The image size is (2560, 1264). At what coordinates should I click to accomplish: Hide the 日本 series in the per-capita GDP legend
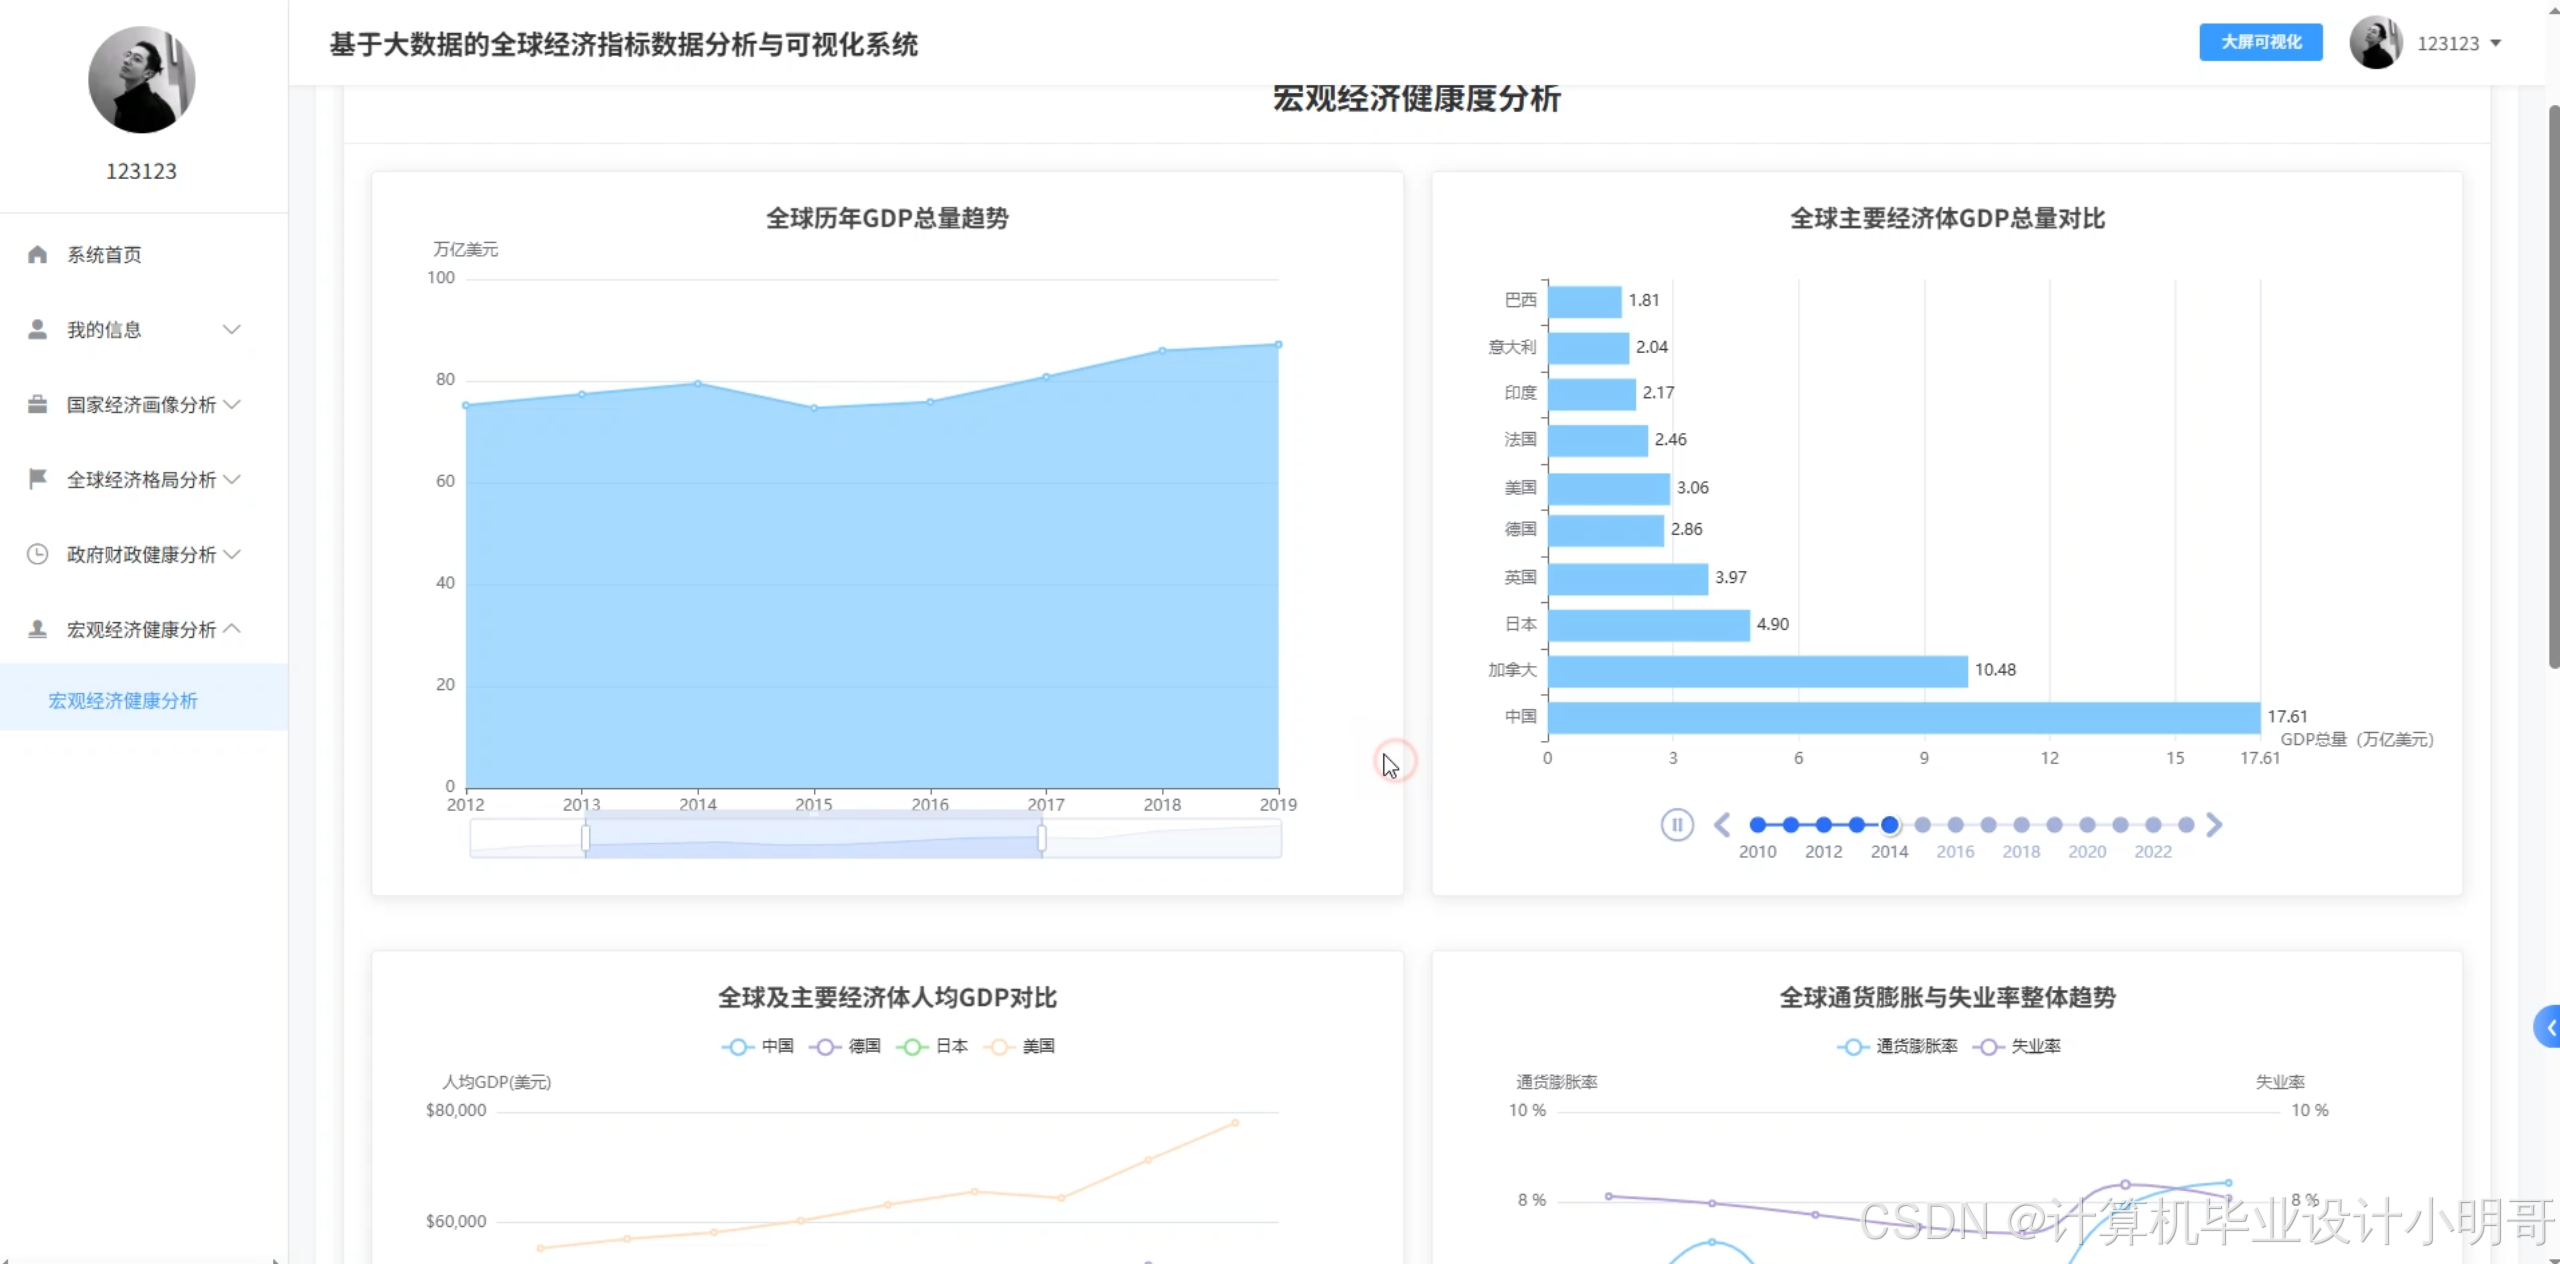(x=932, y=1046)
